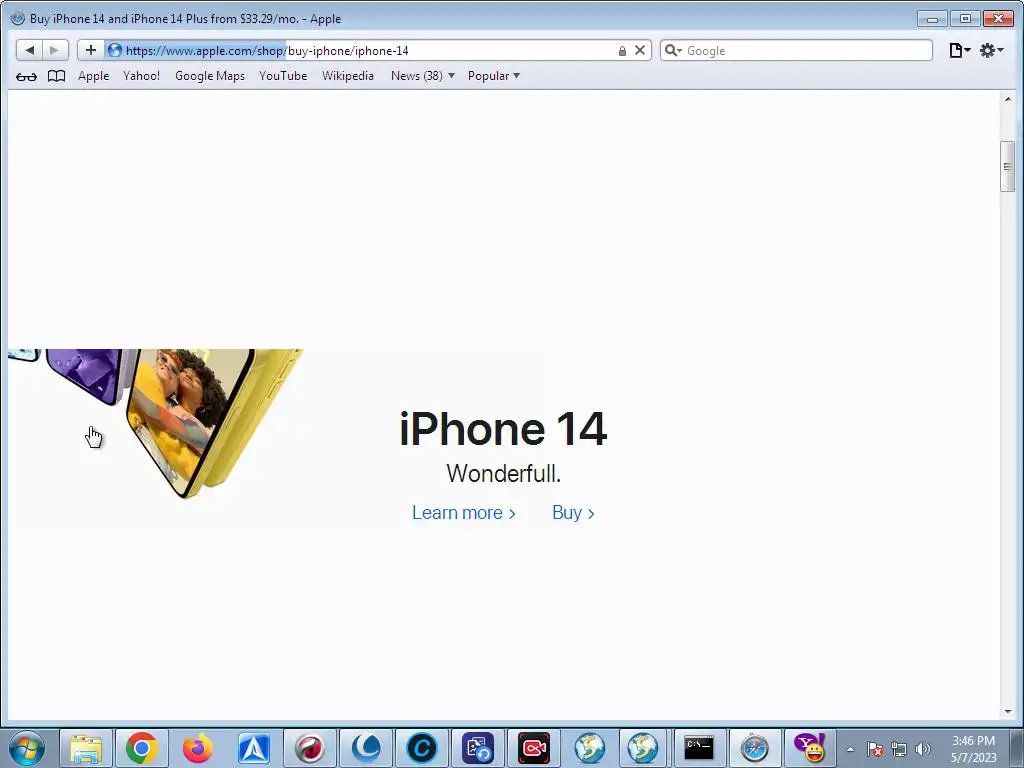Open the YouTube bookmark
The height and width of the screenshot is (768, 1024).
283,76
